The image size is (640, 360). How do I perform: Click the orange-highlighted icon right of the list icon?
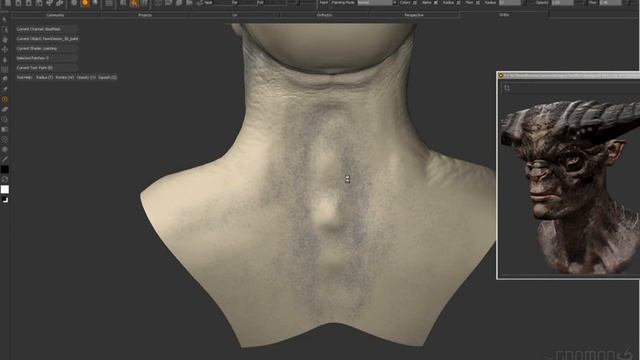click(134, 3)
